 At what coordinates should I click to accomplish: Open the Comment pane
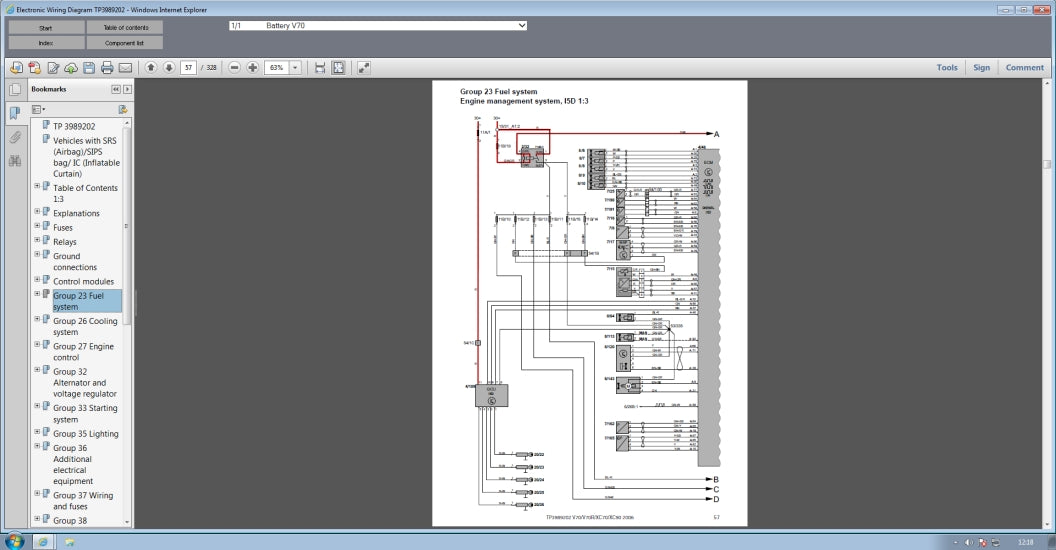1024,68
